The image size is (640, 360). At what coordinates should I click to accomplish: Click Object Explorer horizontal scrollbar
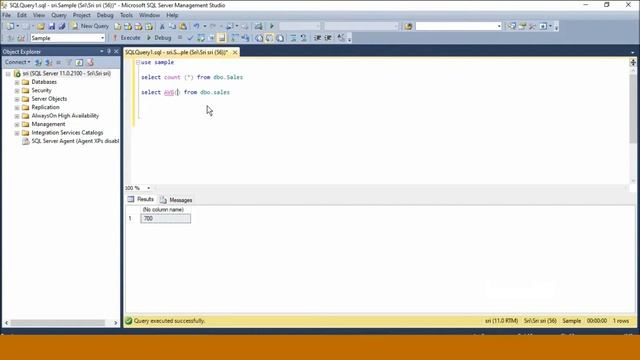click(x=58, y=322)
